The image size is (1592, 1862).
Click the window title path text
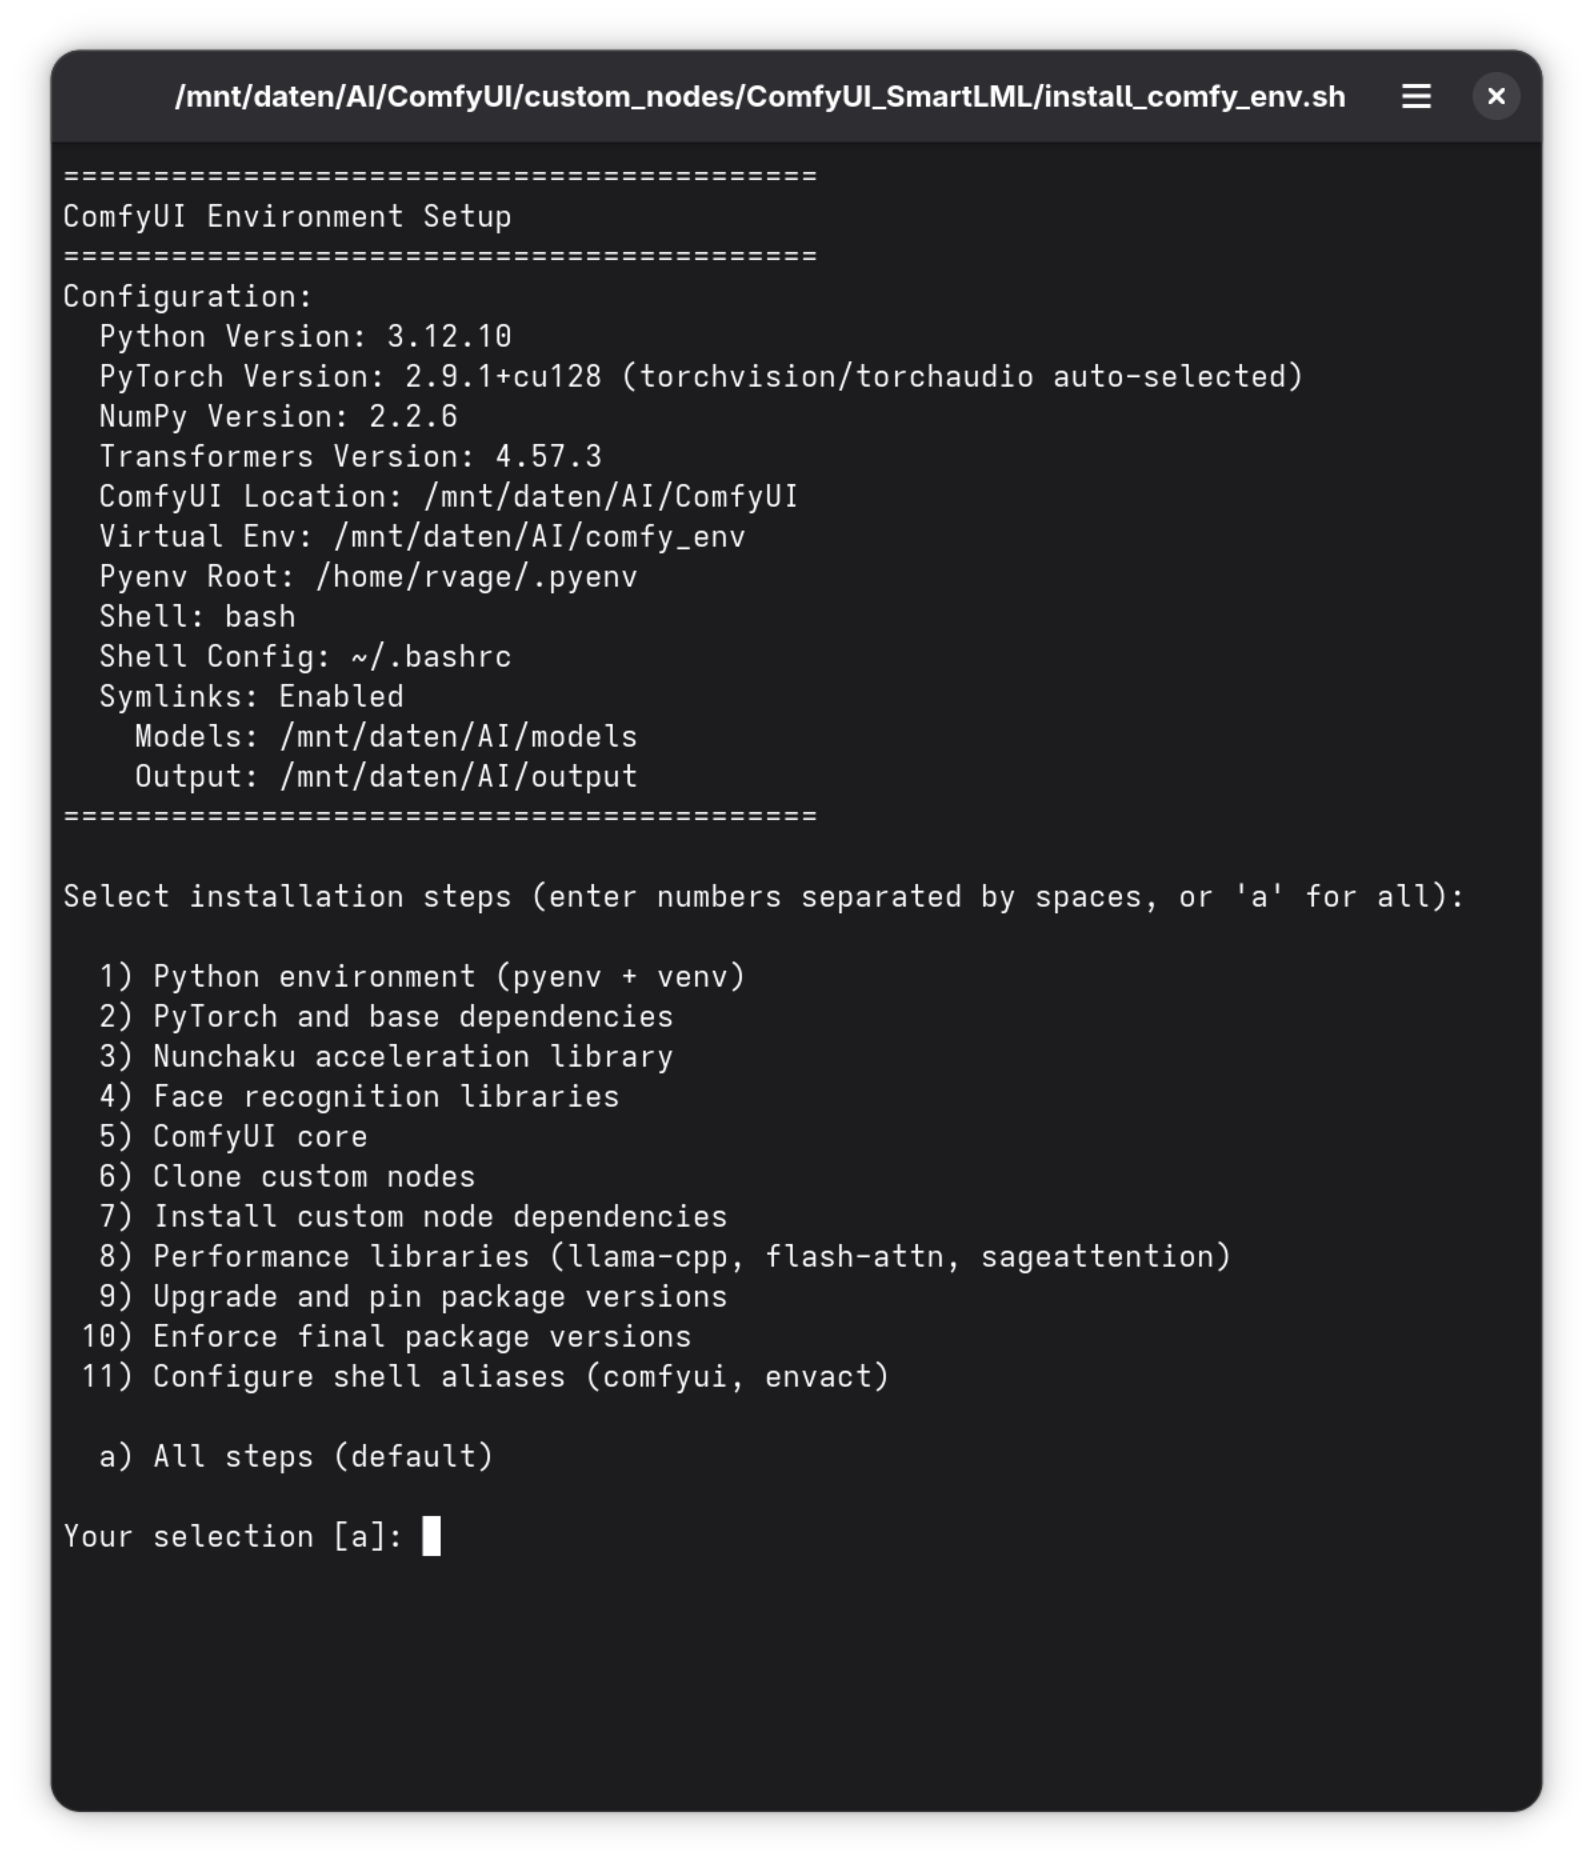(x=760, y=96)
